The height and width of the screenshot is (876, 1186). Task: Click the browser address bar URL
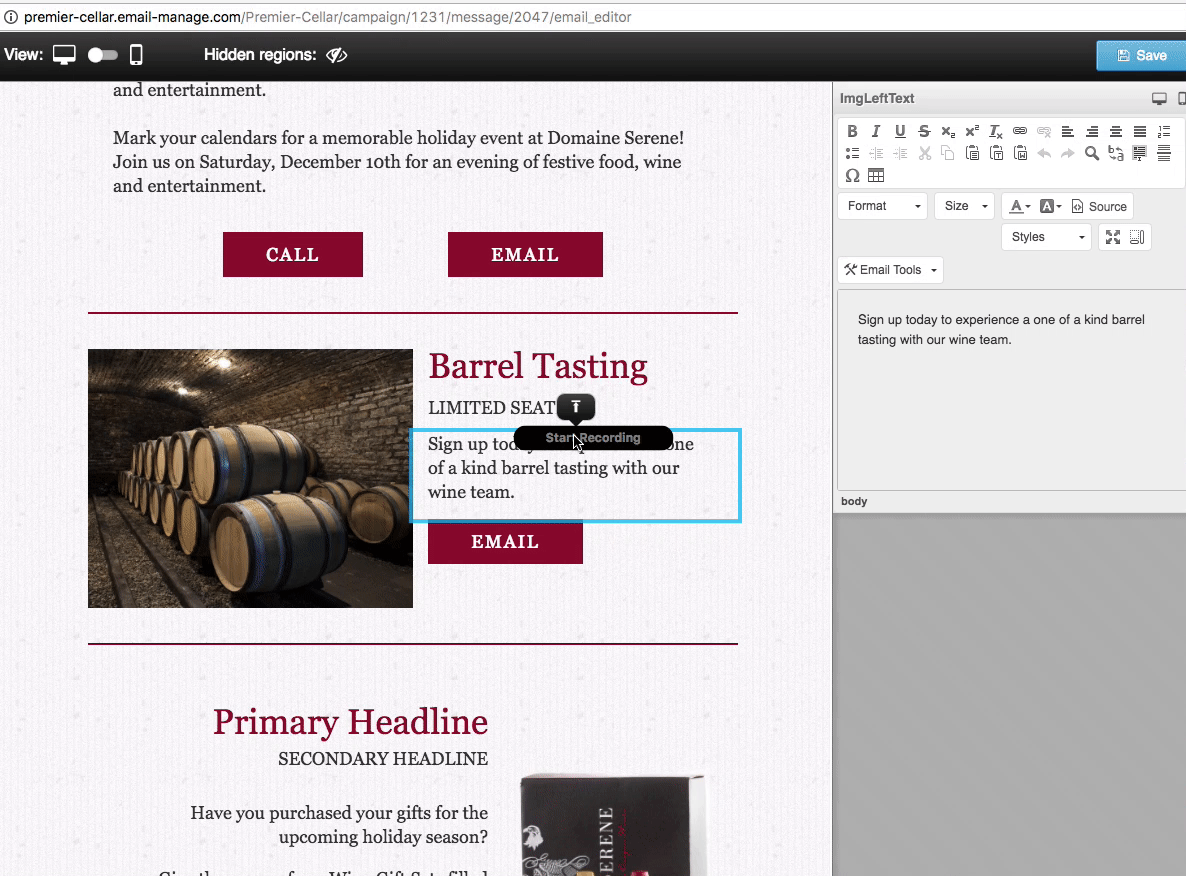(327, 17)
